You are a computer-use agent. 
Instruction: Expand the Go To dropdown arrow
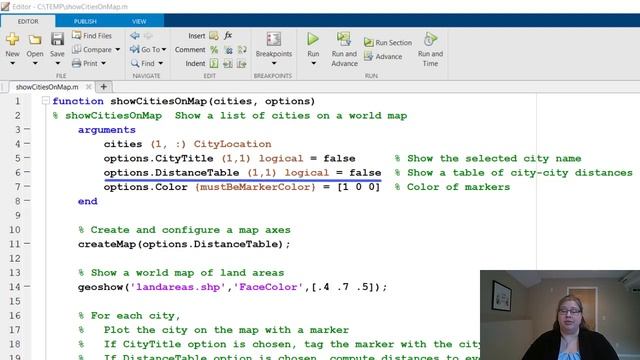[x=164, y=50]
